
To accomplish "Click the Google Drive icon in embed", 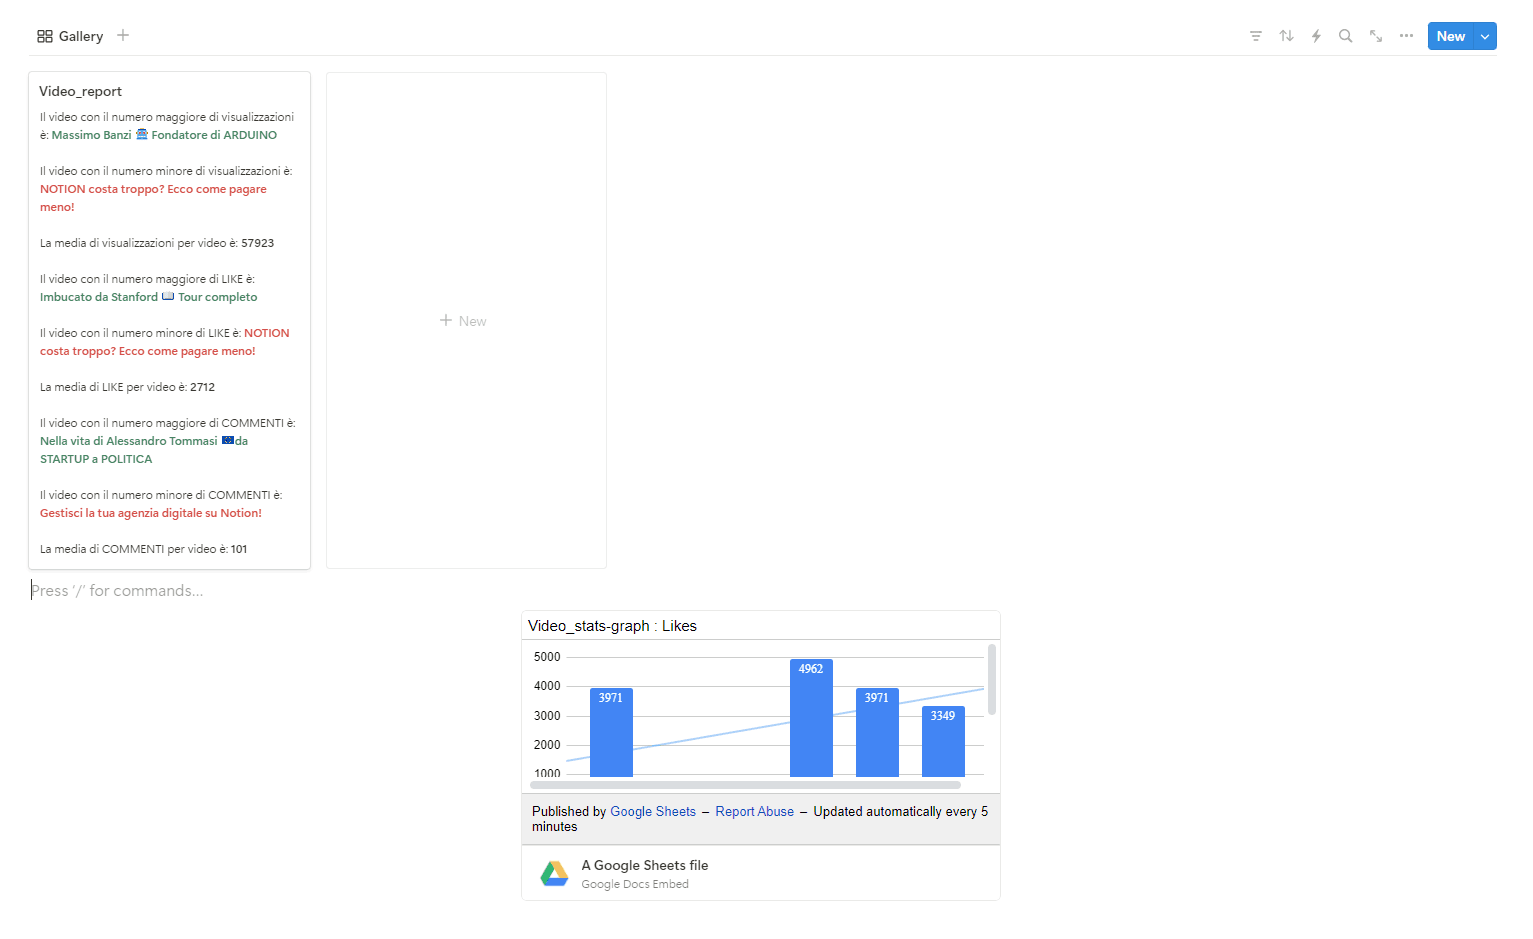I will (x=554, y=873).
